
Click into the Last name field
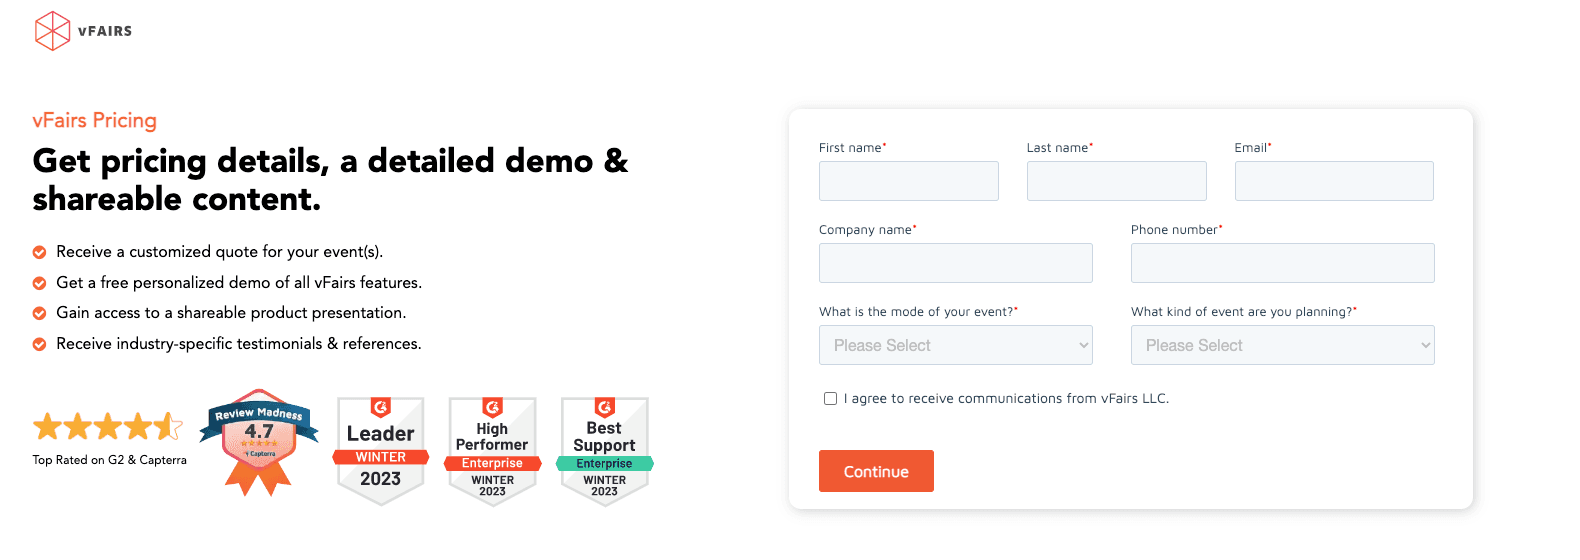click(1116, 181)
